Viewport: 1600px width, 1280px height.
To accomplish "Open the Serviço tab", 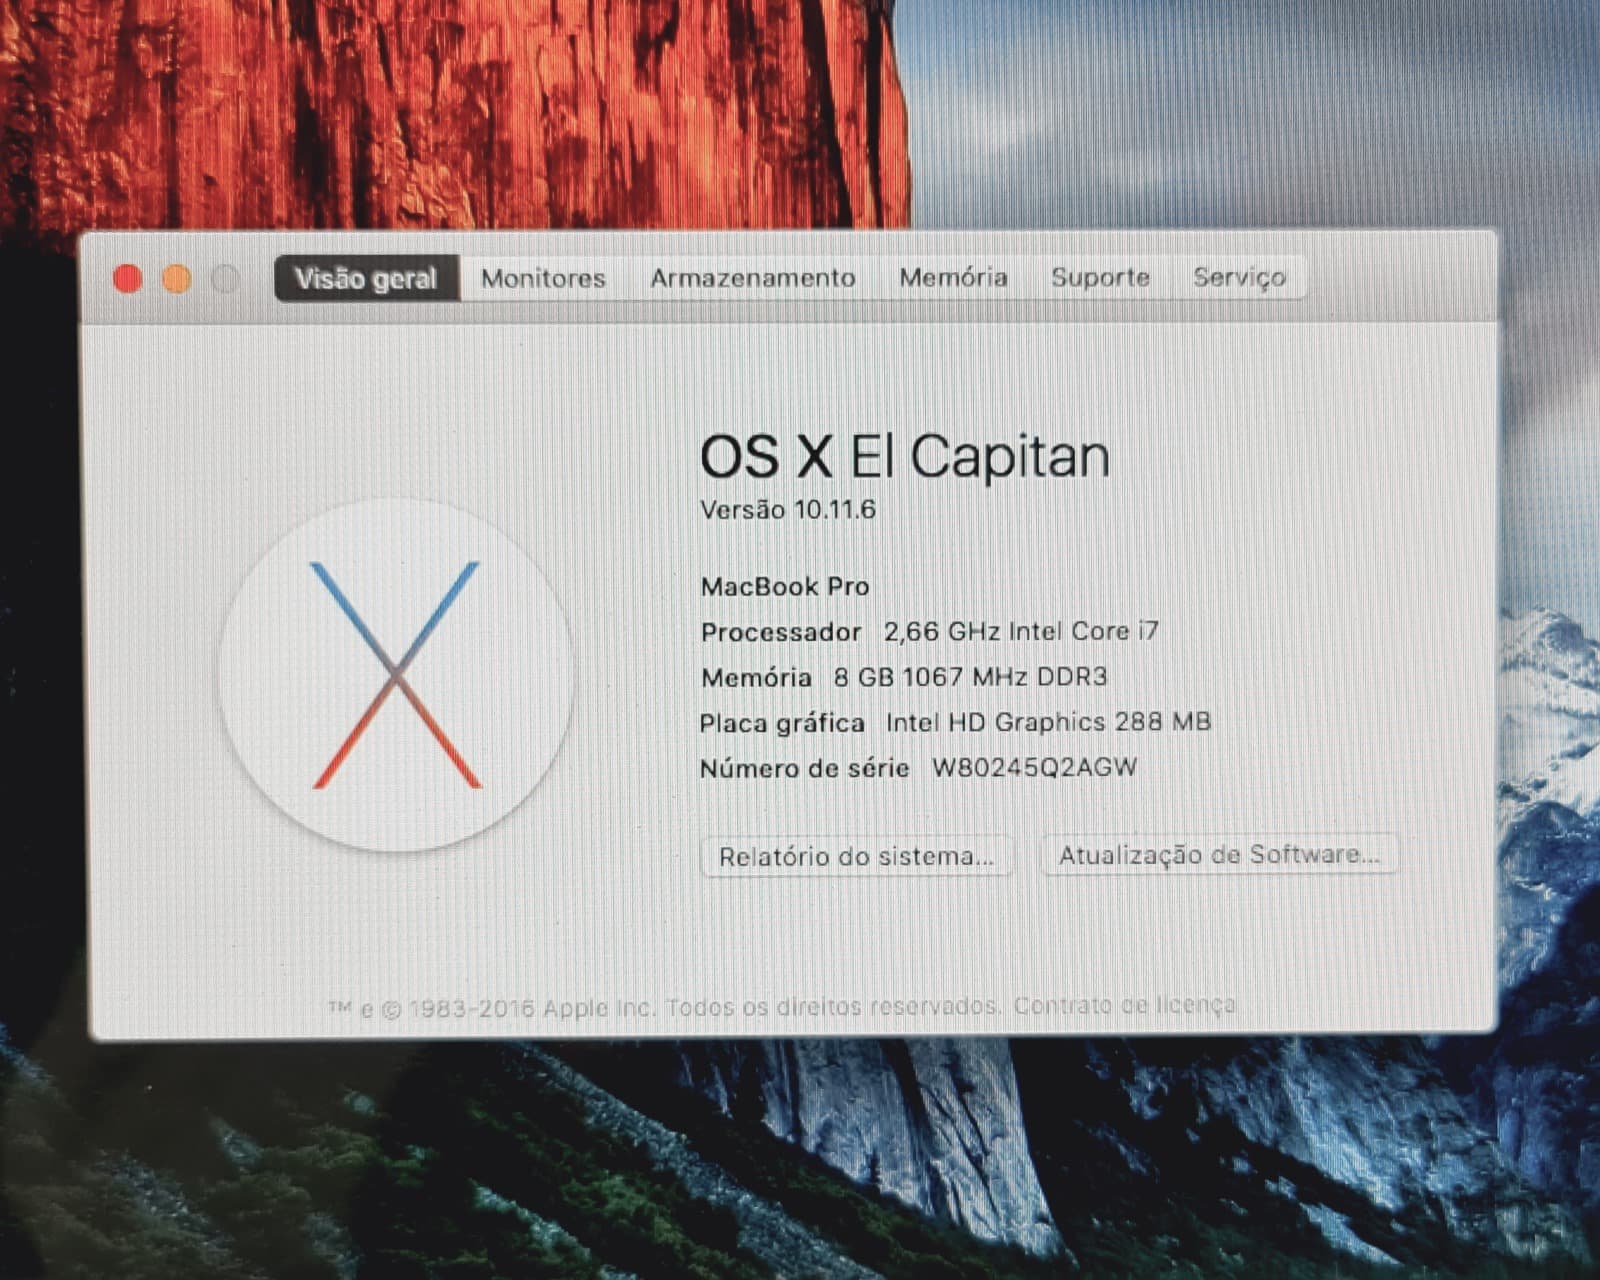I will pos(1239,277).
